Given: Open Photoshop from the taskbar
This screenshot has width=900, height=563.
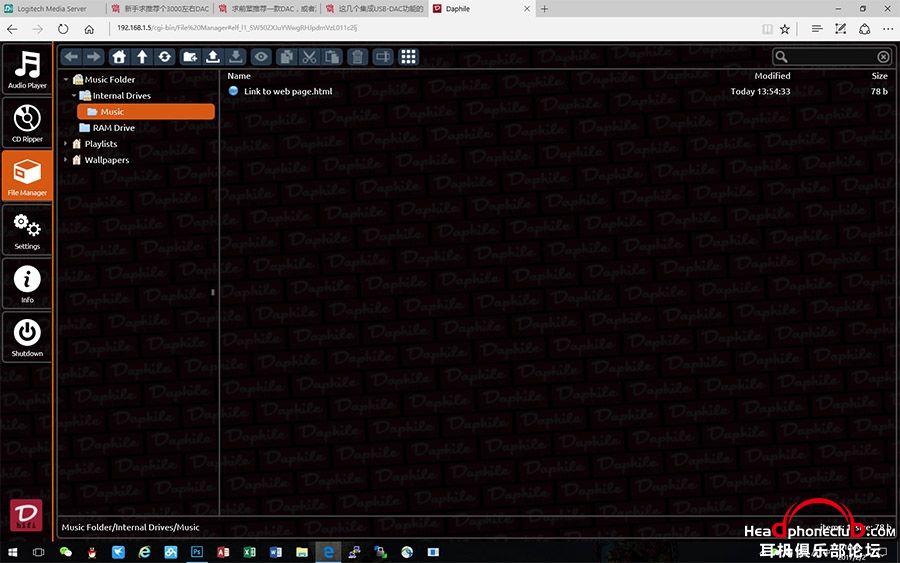Looking at the screenshot, I should (x=197, y=552).
